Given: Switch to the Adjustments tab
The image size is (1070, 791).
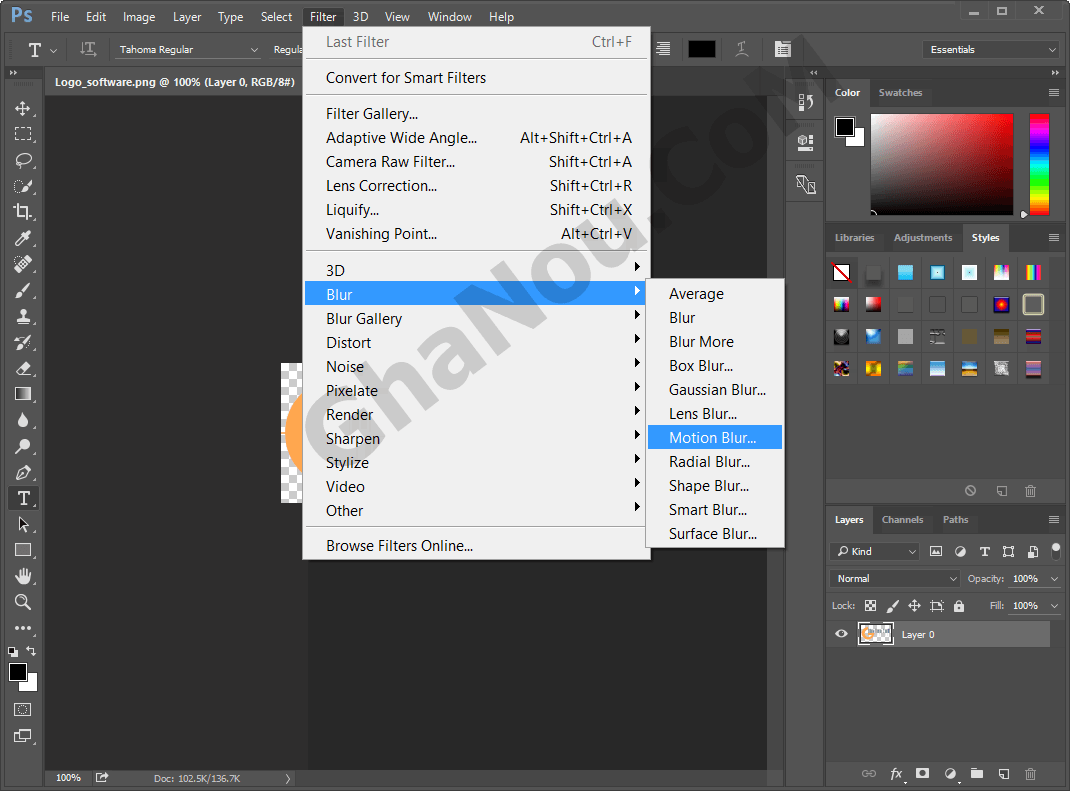Looking at the screenshot, I should coord(923,238).
